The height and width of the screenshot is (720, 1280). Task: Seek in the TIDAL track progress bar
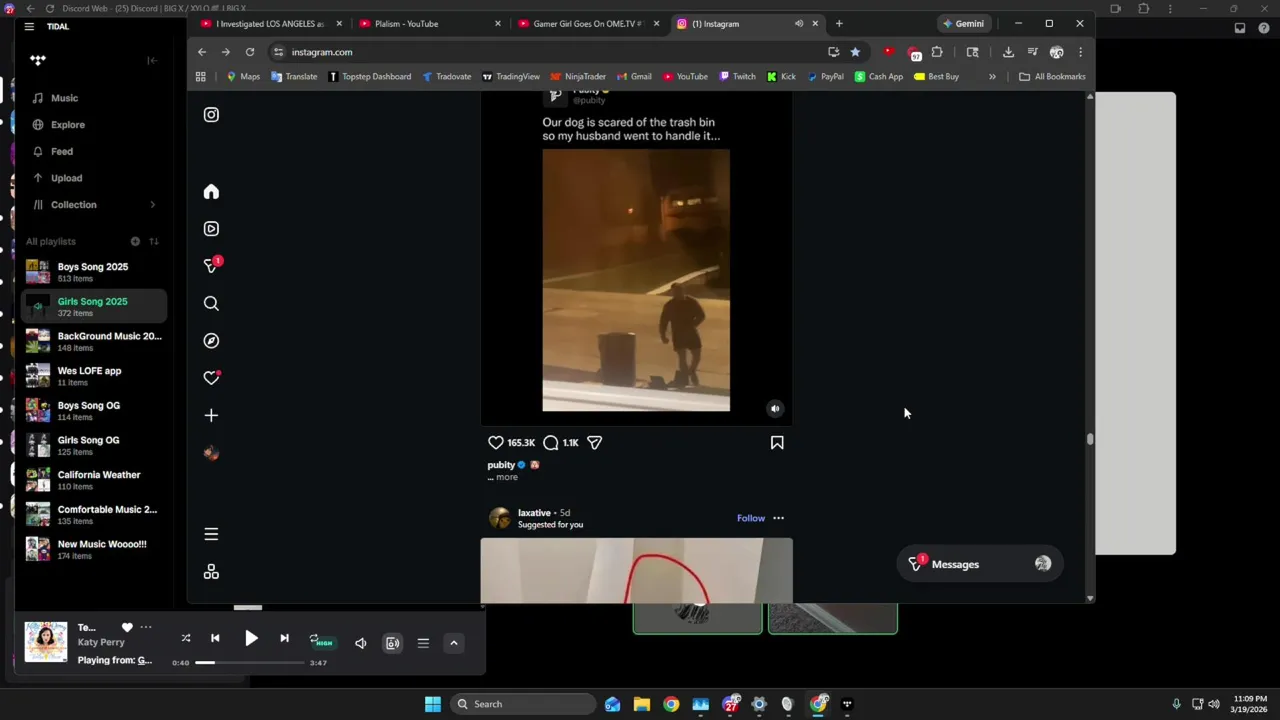coord(250,662)
